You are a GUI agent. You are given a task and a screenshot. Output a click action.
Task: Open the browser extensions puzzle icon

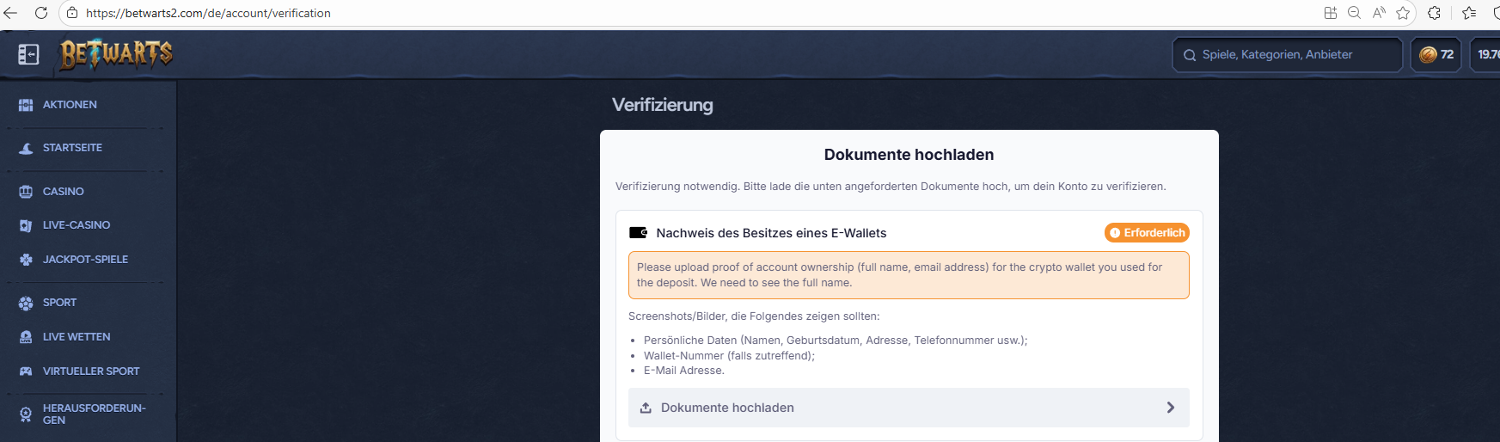pyautogui.click(x=1434, y=13)
